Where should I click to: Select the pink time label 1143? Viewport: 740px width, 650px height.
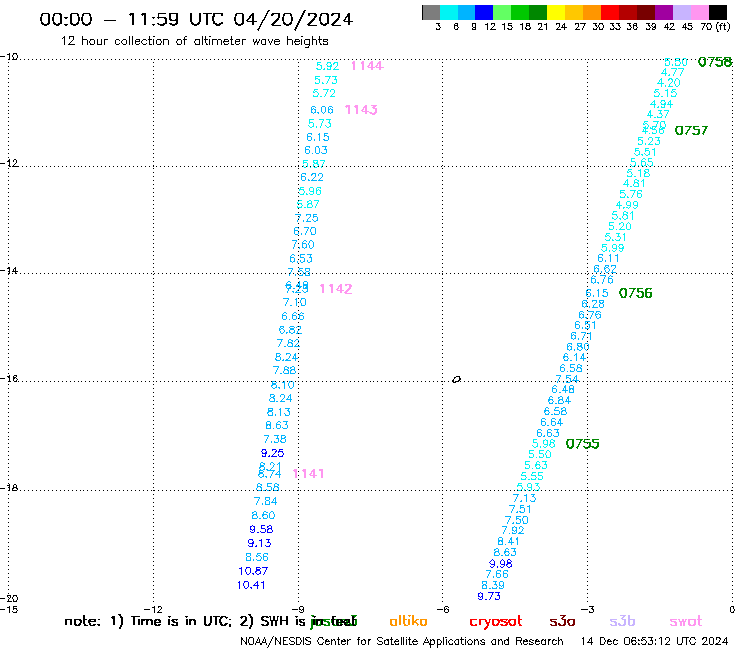[361, 110]
